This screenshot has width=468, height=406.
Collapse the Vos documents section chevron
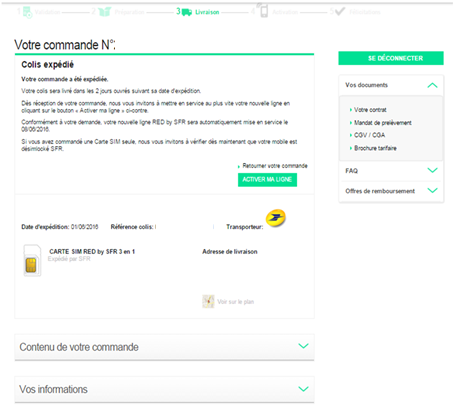point(432,85)
